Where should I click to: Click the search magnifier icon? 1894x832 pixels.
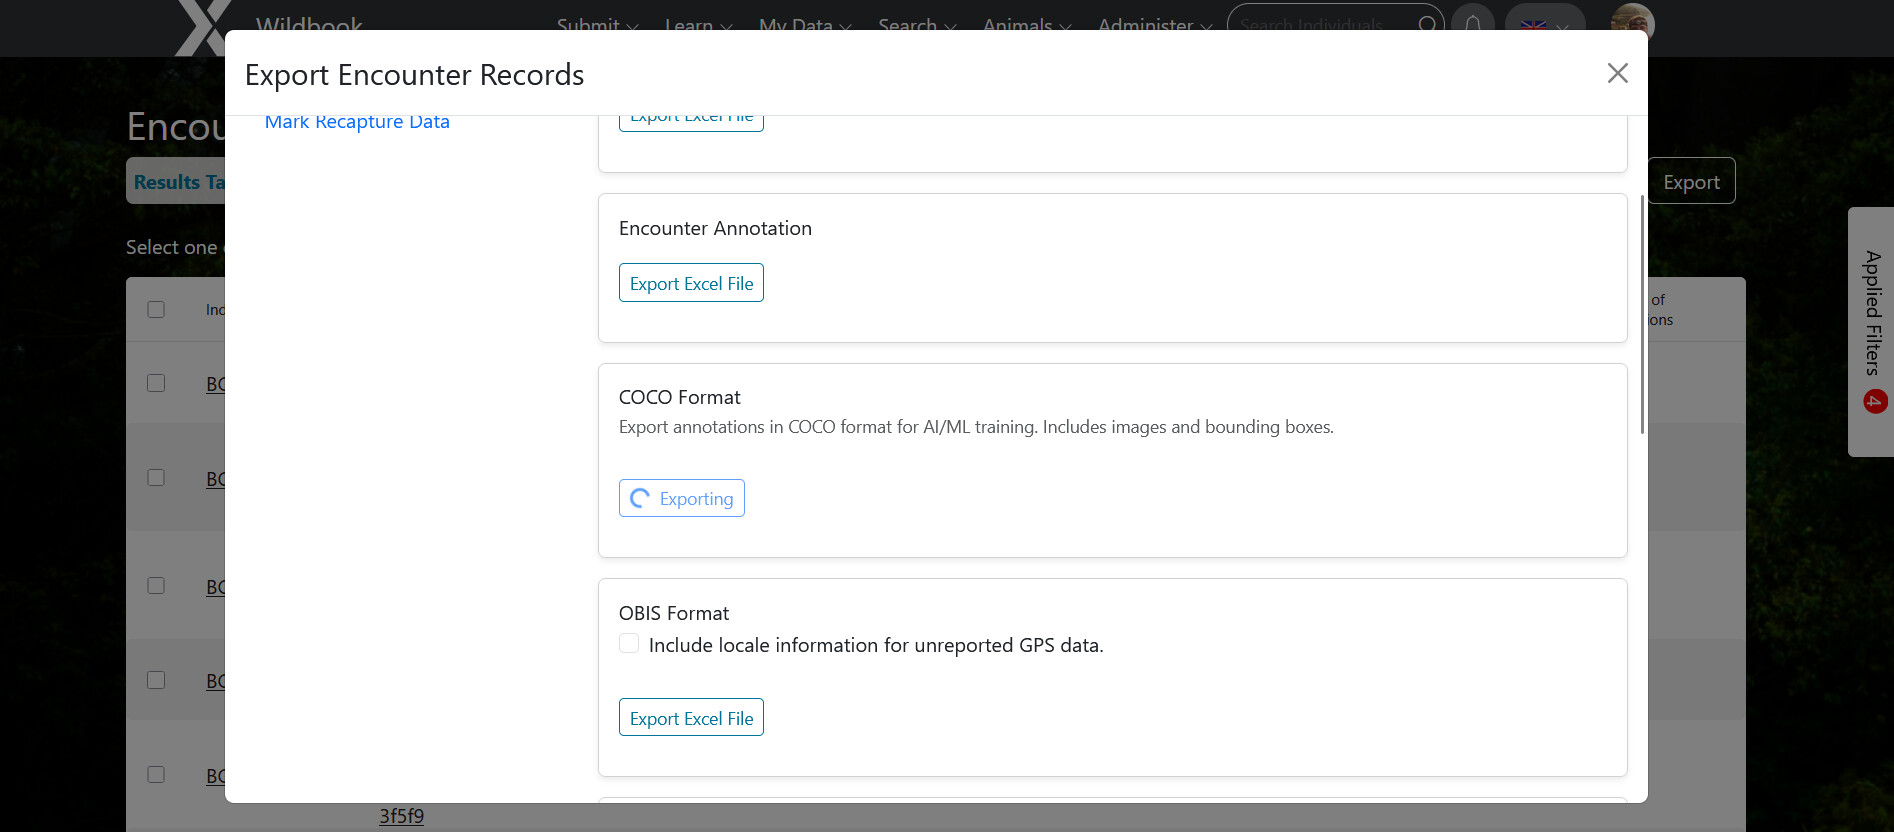click(1427, 24)
